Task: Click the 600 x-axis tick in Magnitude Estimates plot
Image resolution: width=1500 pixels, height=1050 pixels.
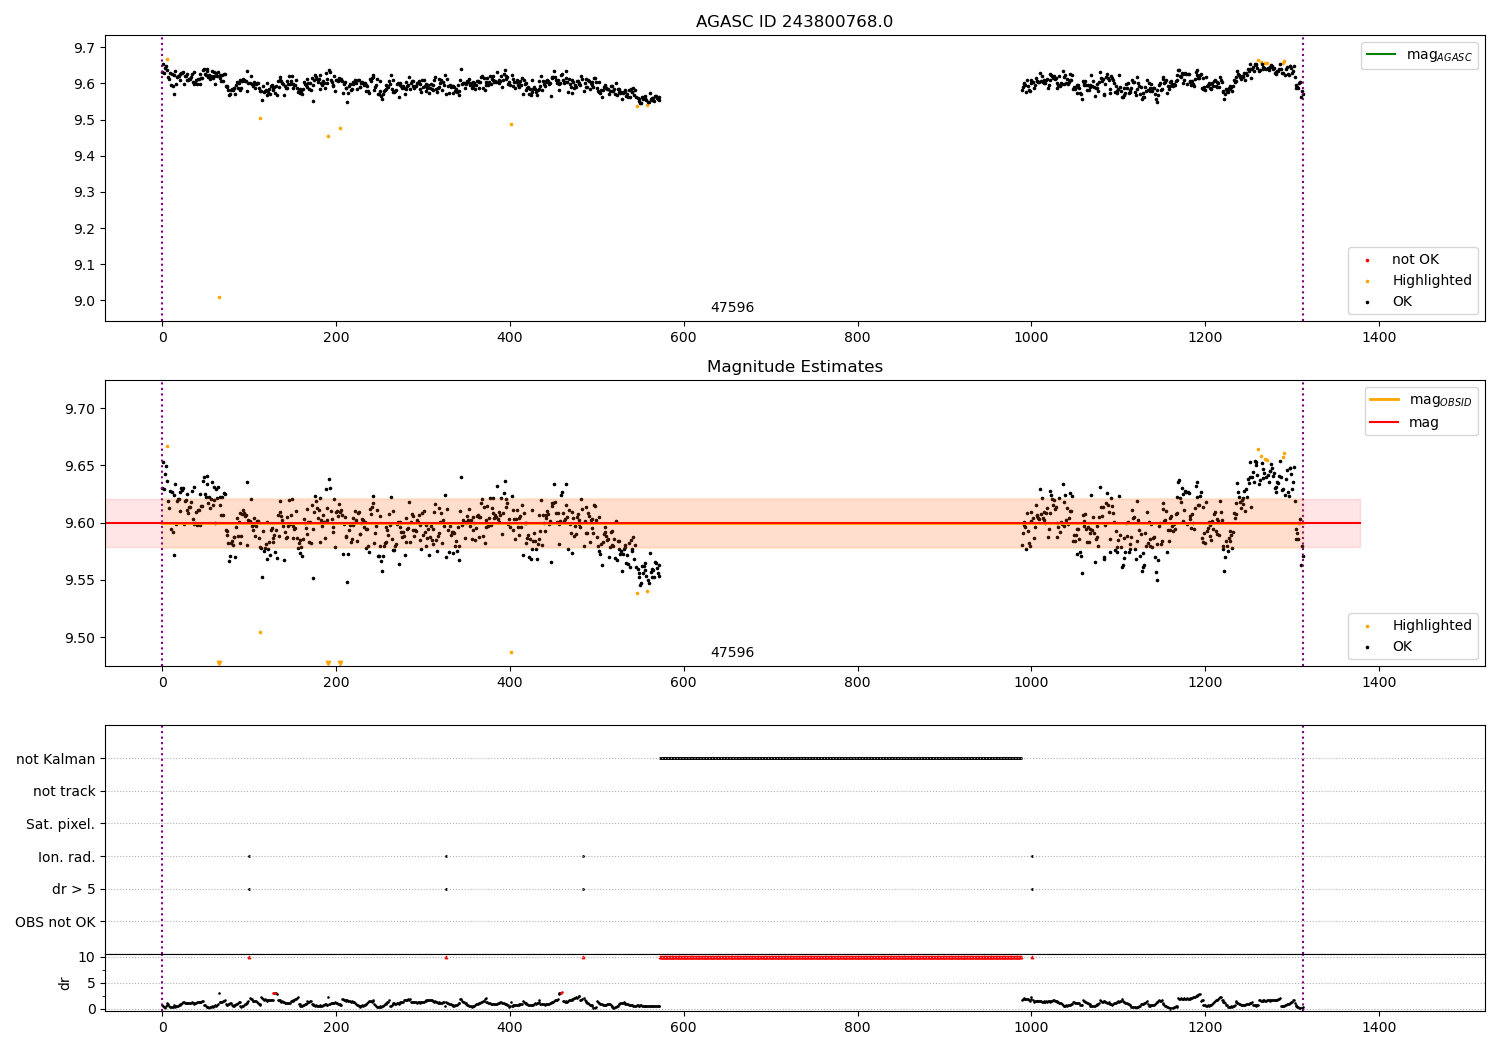Action: pos(683,683)
